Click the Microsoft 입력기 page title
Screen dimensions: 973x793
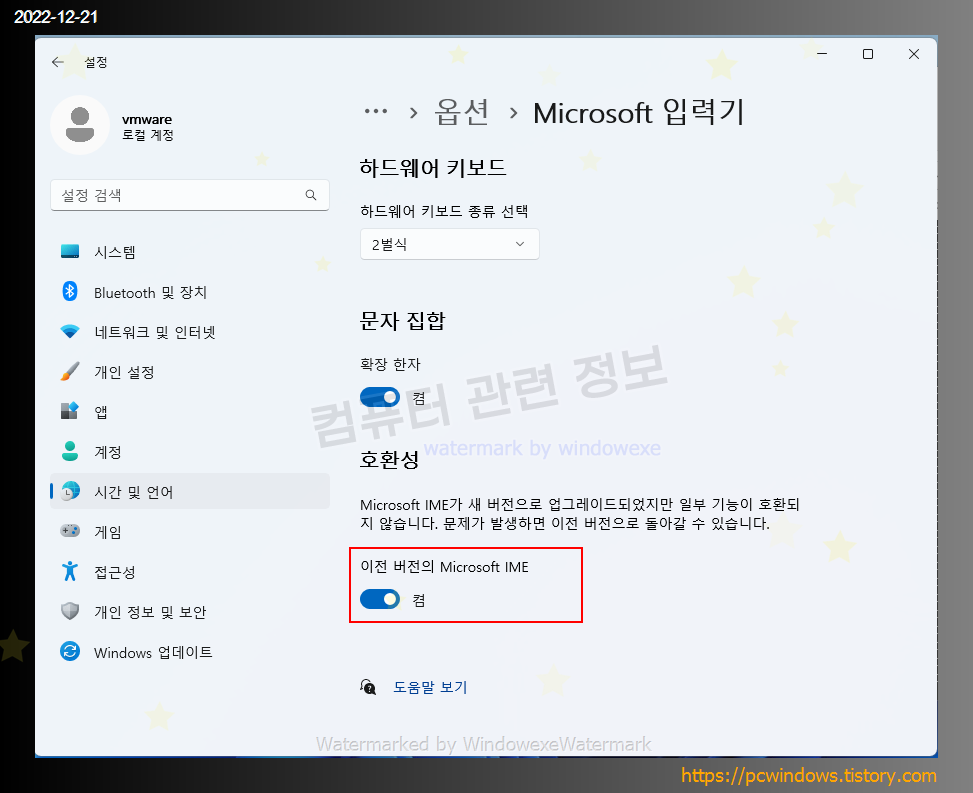(639, 112)
